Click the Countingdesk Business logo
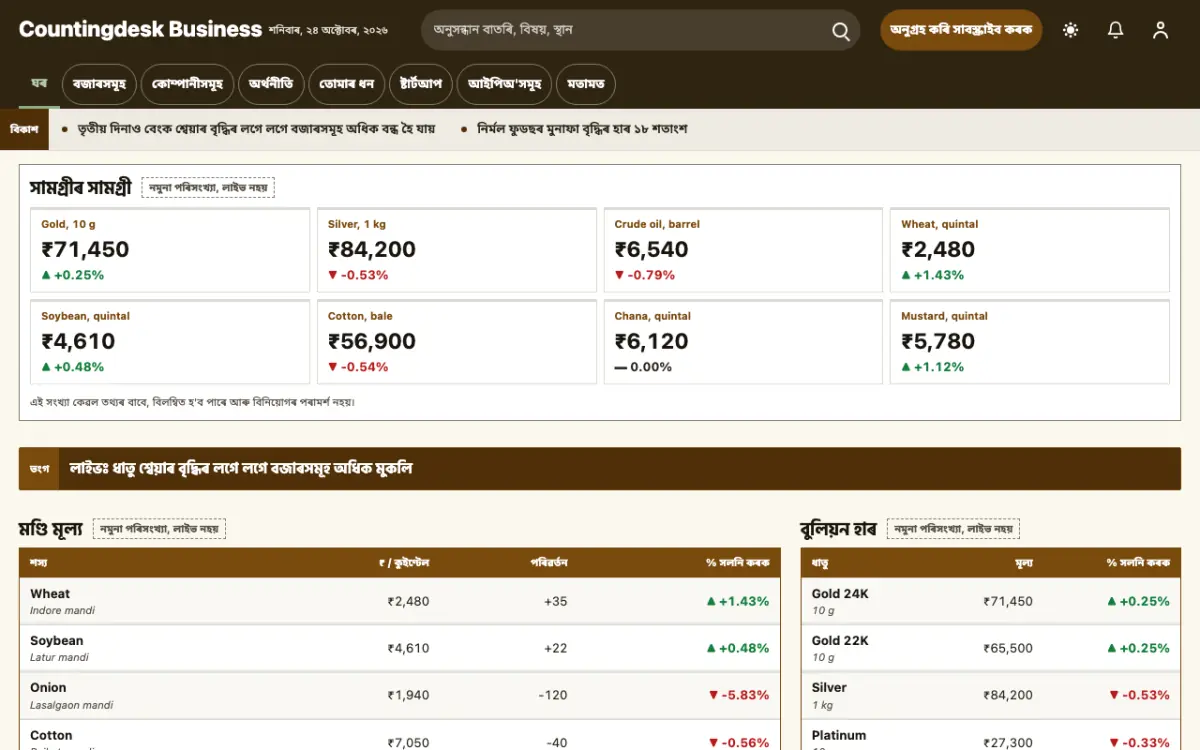1200x750 pixels. (140, 30)
